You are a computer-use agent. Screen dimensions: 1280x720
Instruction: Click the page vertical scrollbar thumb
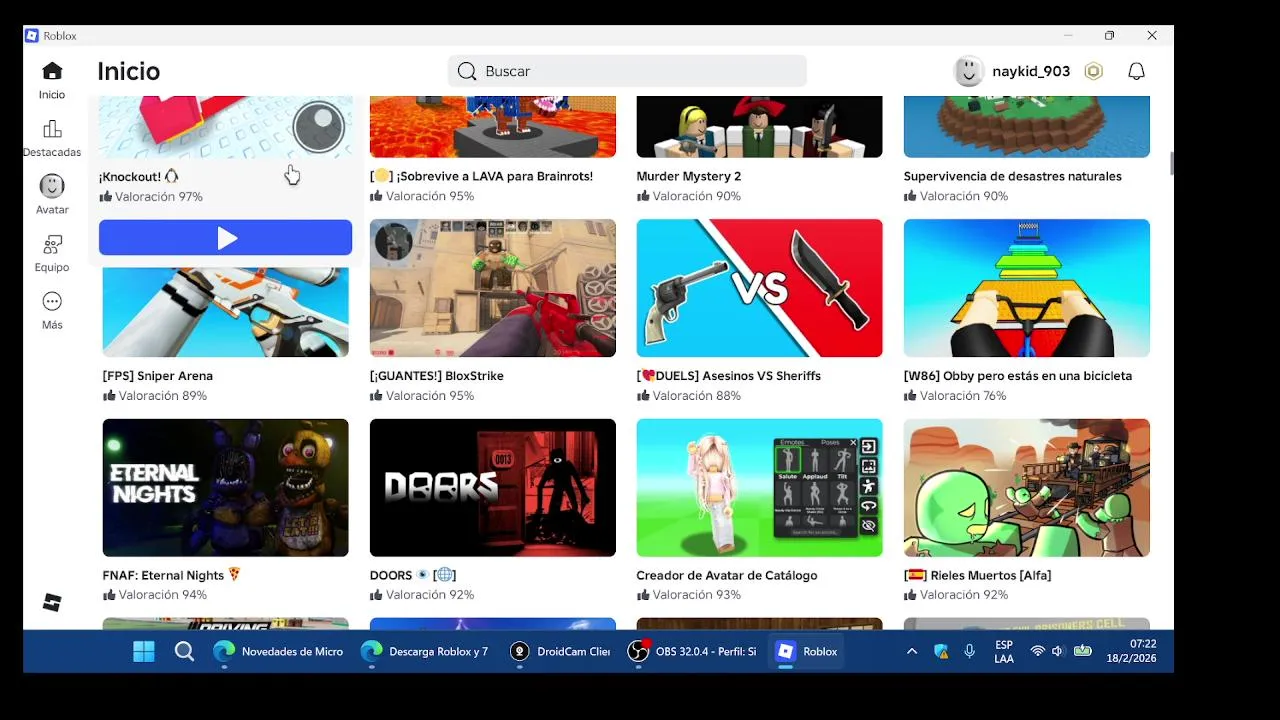tap(1172, 163)
